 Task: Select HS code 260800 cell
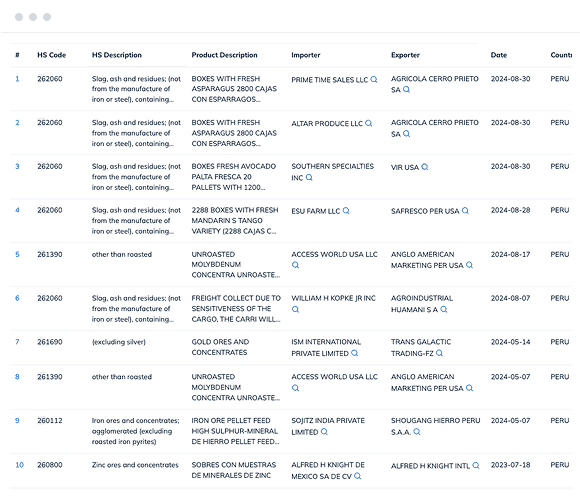[x=50, y=465]
